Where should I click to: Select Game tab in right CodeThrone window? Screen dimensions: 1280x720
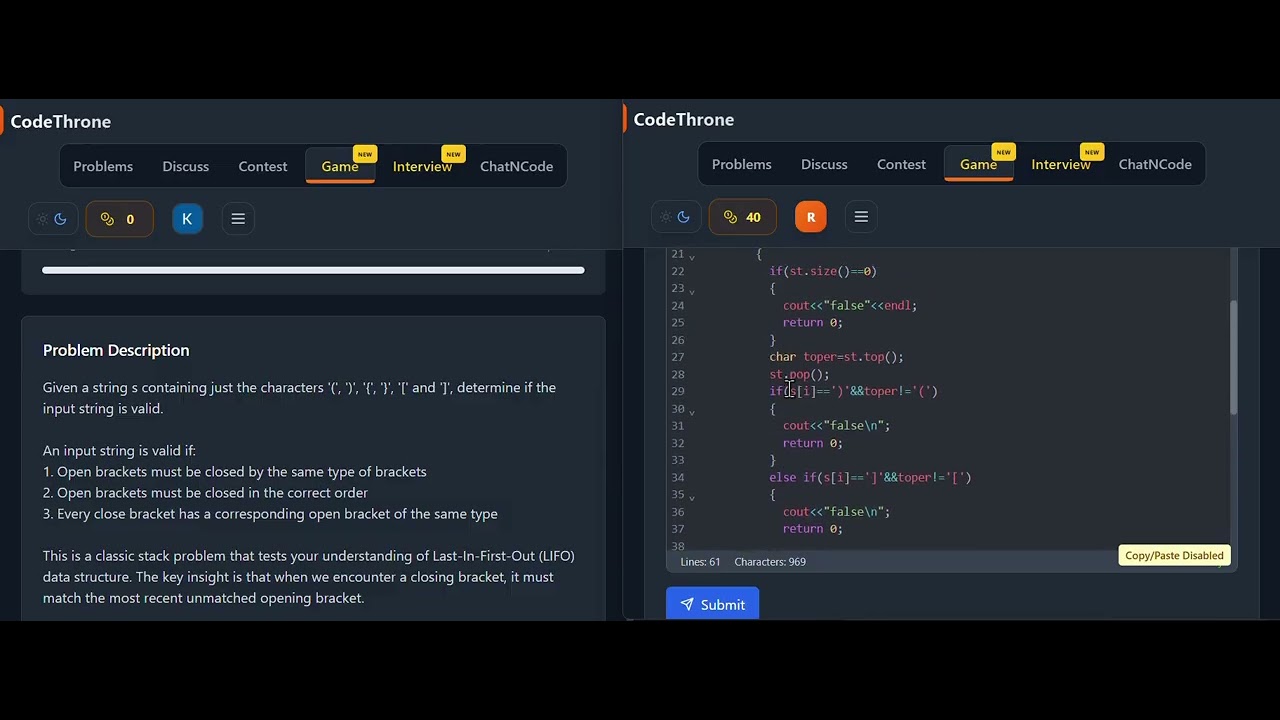coord(978,164)
